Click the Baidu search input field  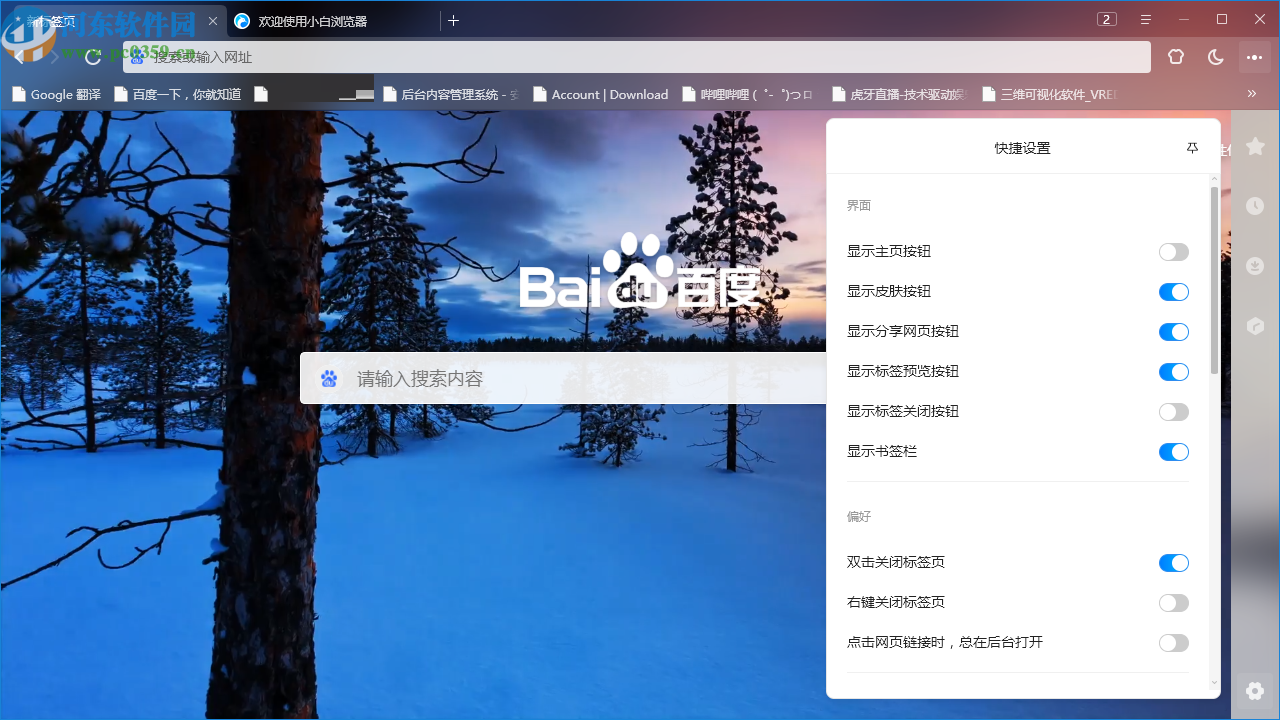coord(560,377)
